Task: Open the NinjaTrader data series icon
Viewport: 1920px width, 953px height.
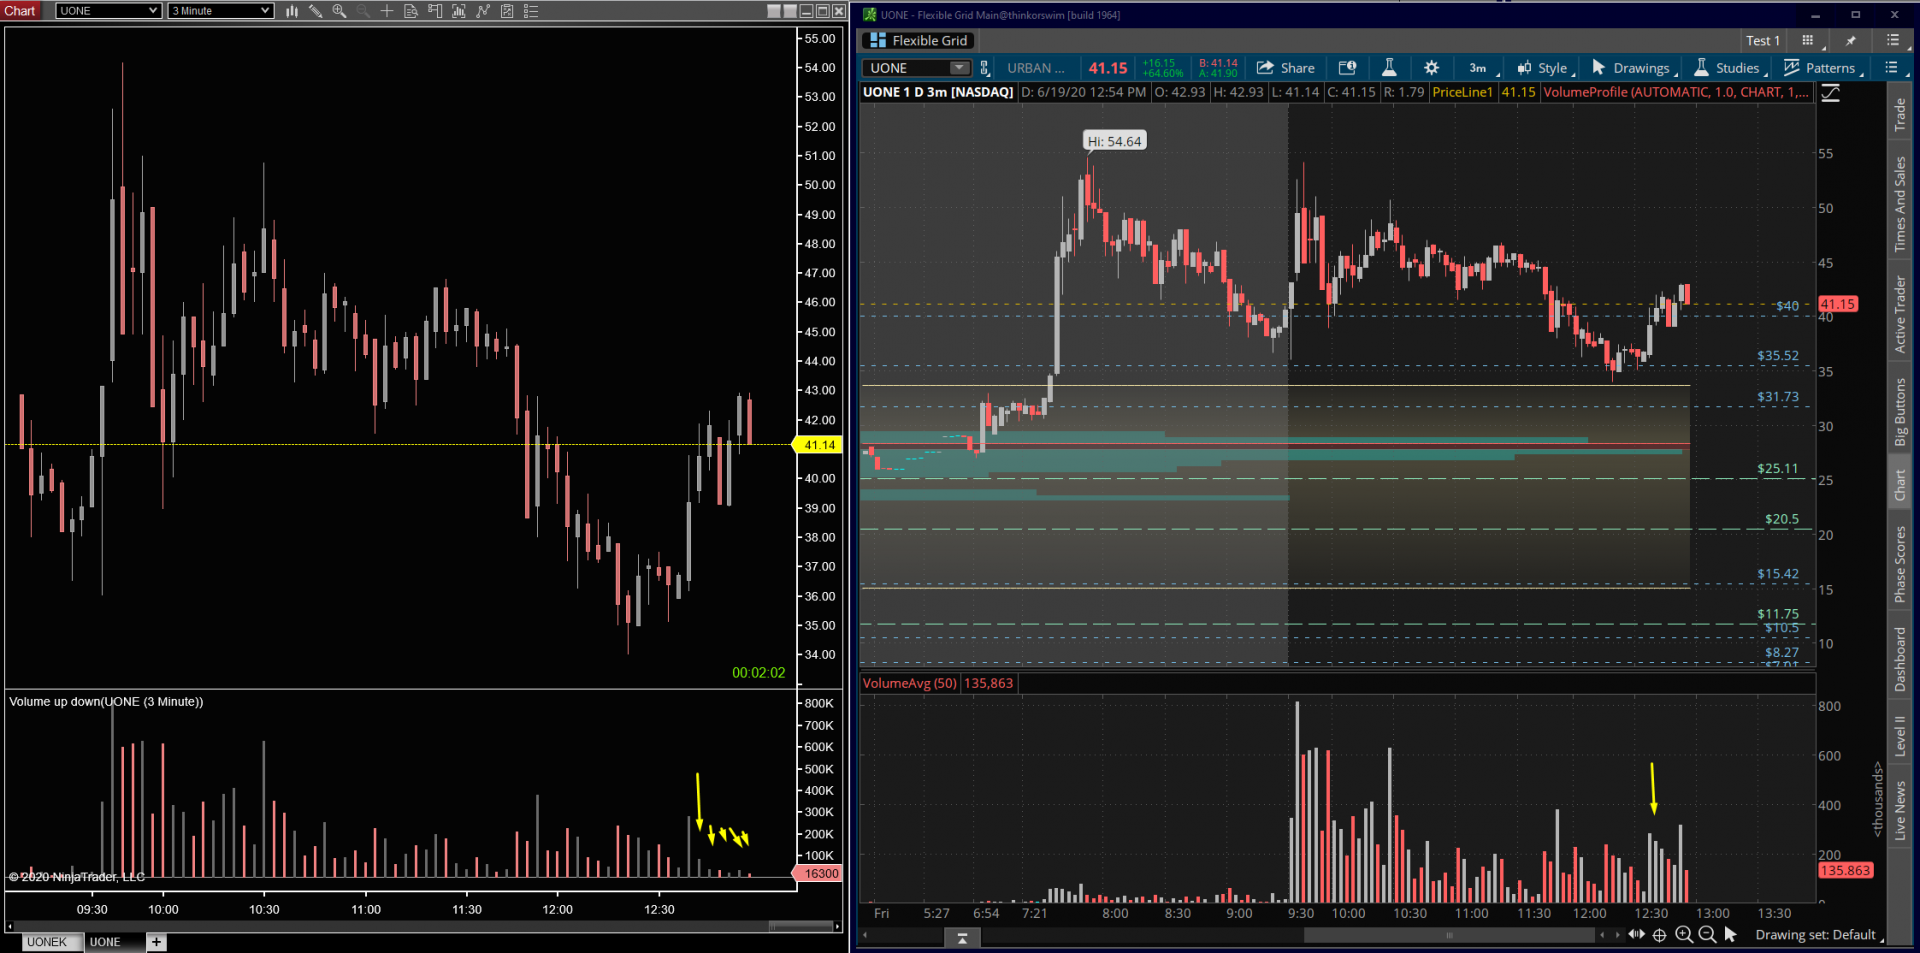Action: [459, 11]
